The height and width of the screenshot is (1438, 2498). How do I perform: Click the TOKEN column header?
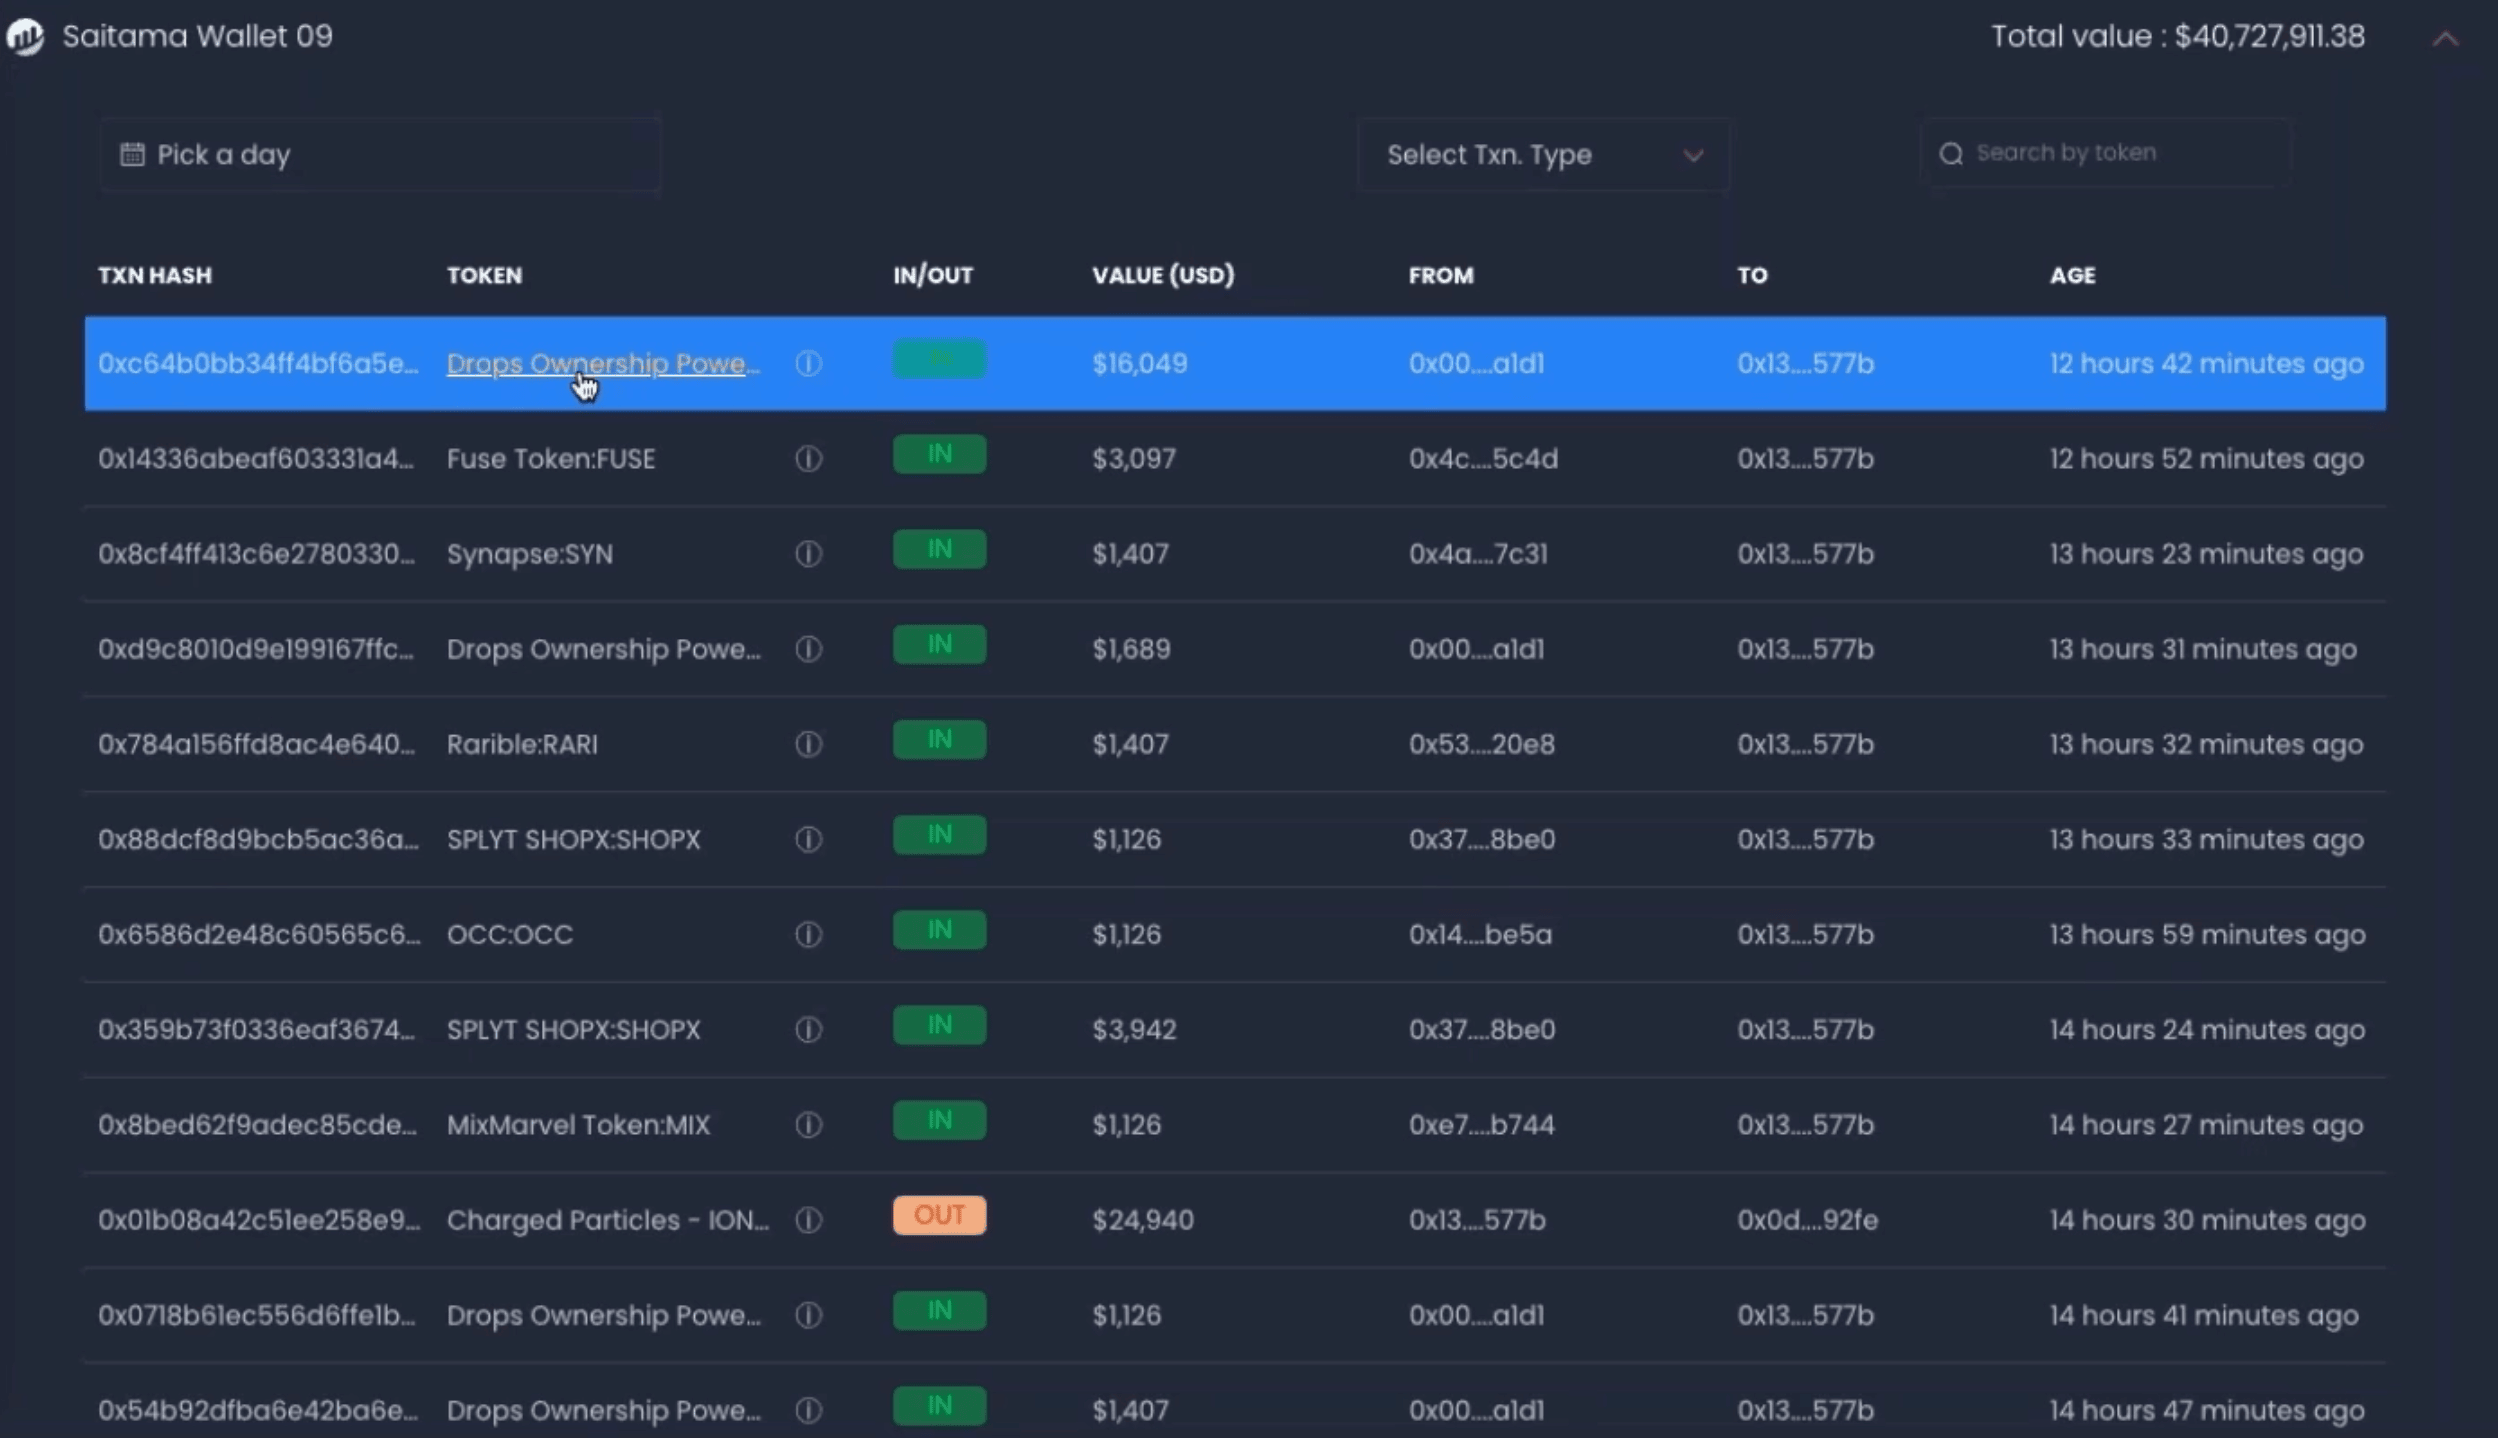484,275
